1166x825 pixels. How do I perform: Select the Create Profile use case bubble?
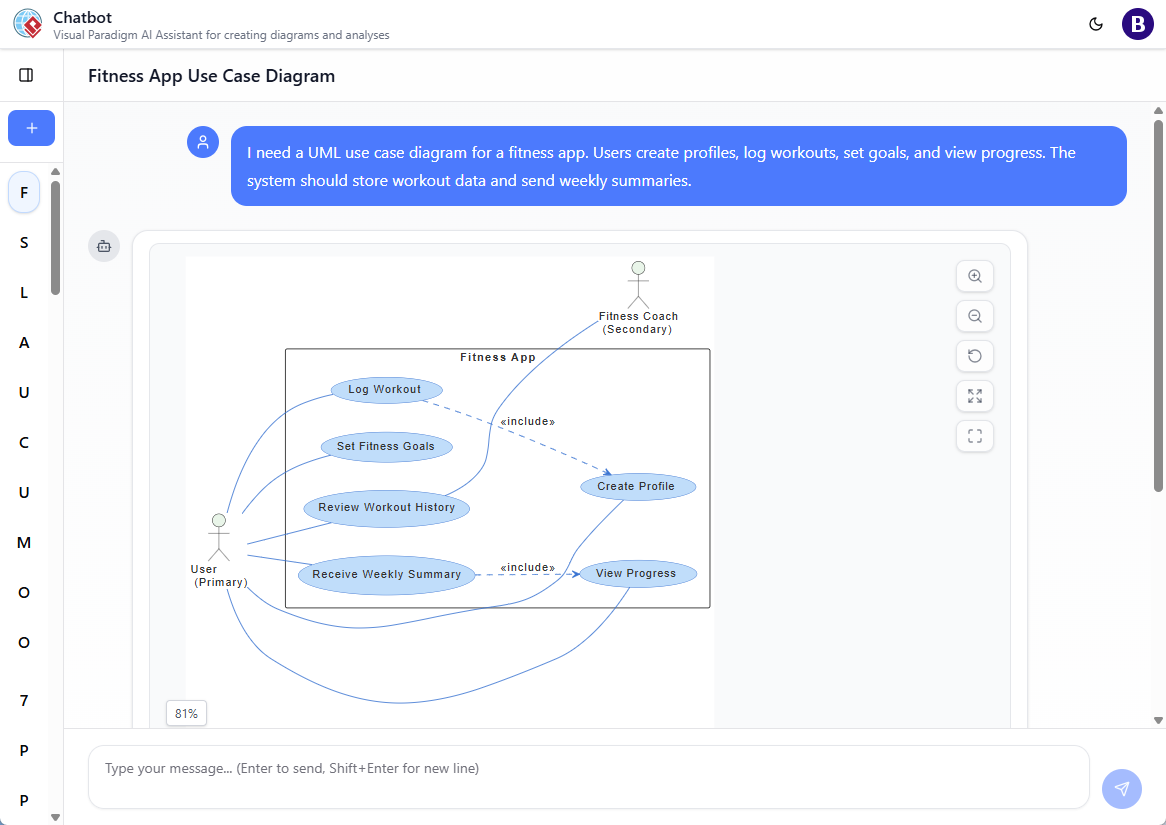coord(637,486)
